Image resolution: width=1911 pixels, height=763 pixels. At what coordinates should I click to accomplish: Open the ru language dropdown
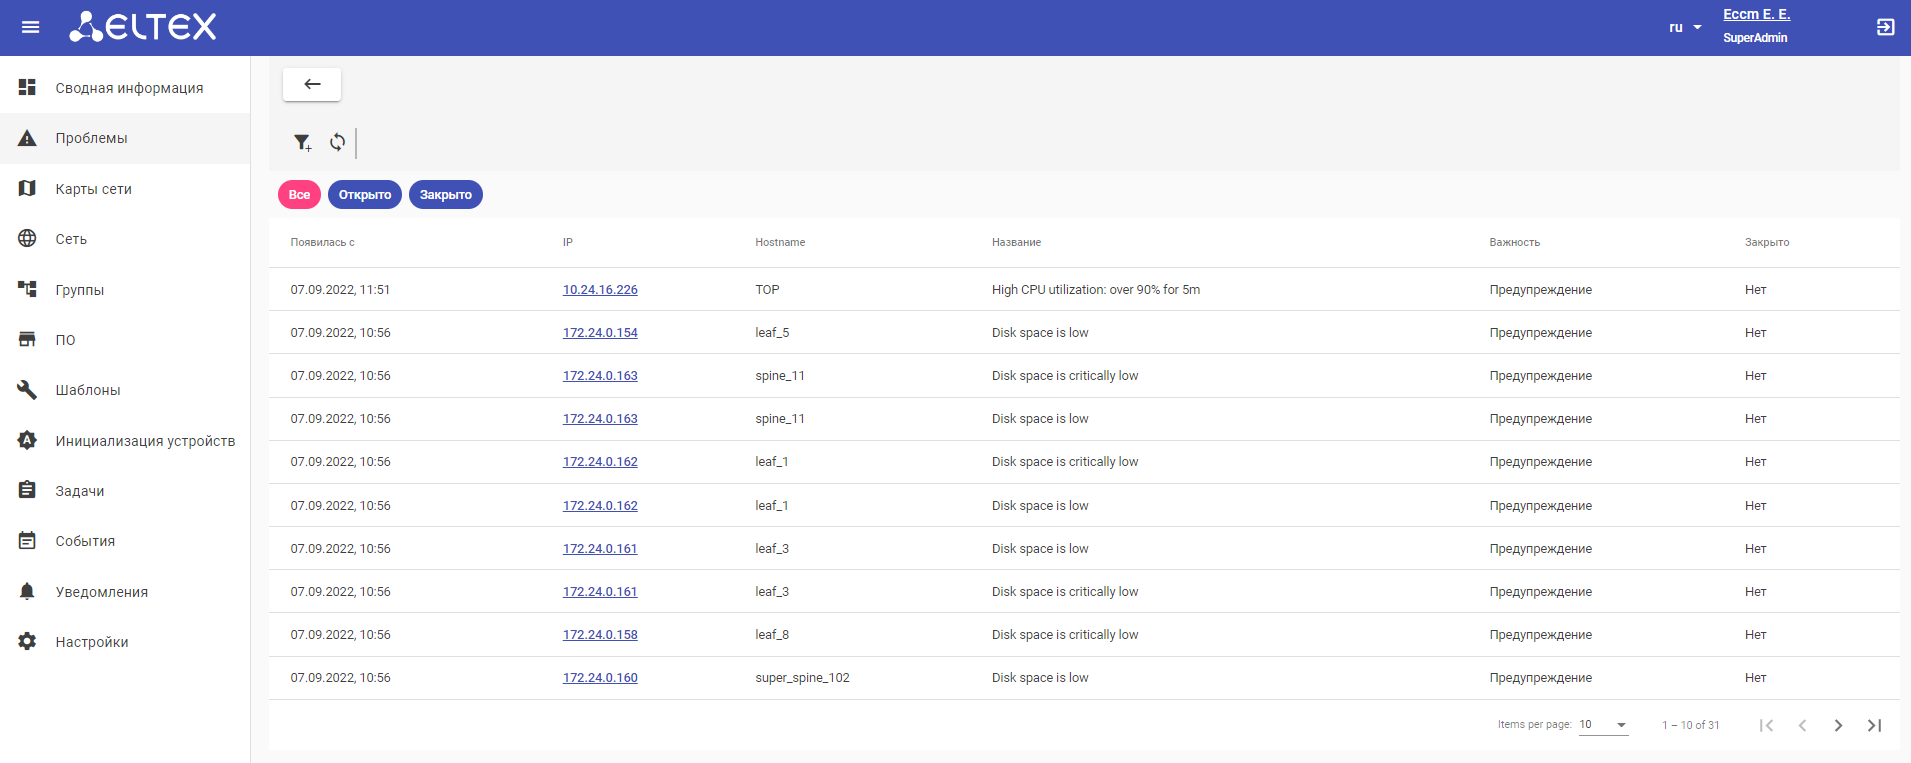[1685, 28]
